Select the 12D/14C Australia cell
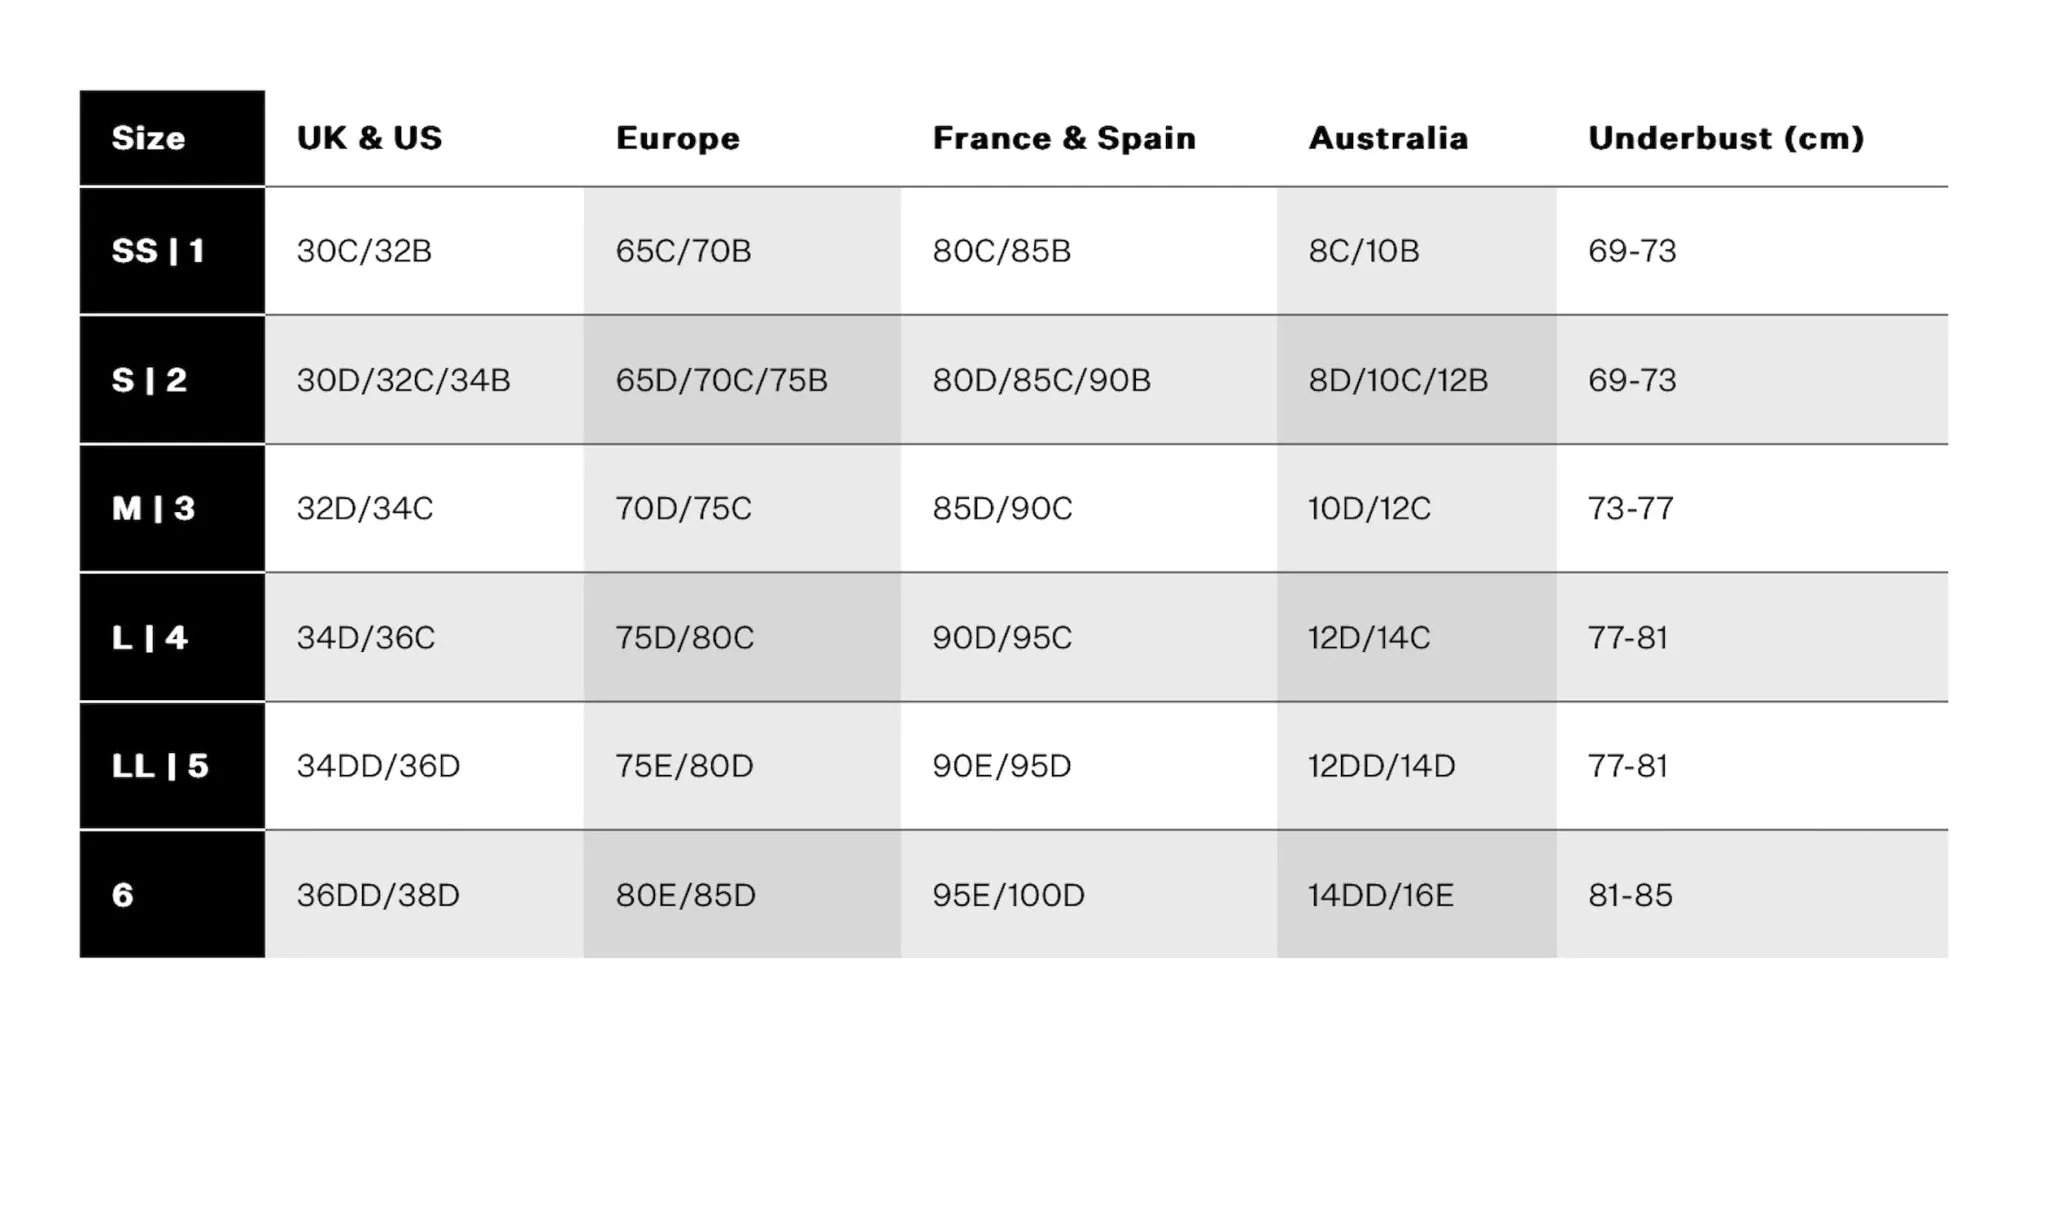2048x1221 pixels. pos(1369,637)
